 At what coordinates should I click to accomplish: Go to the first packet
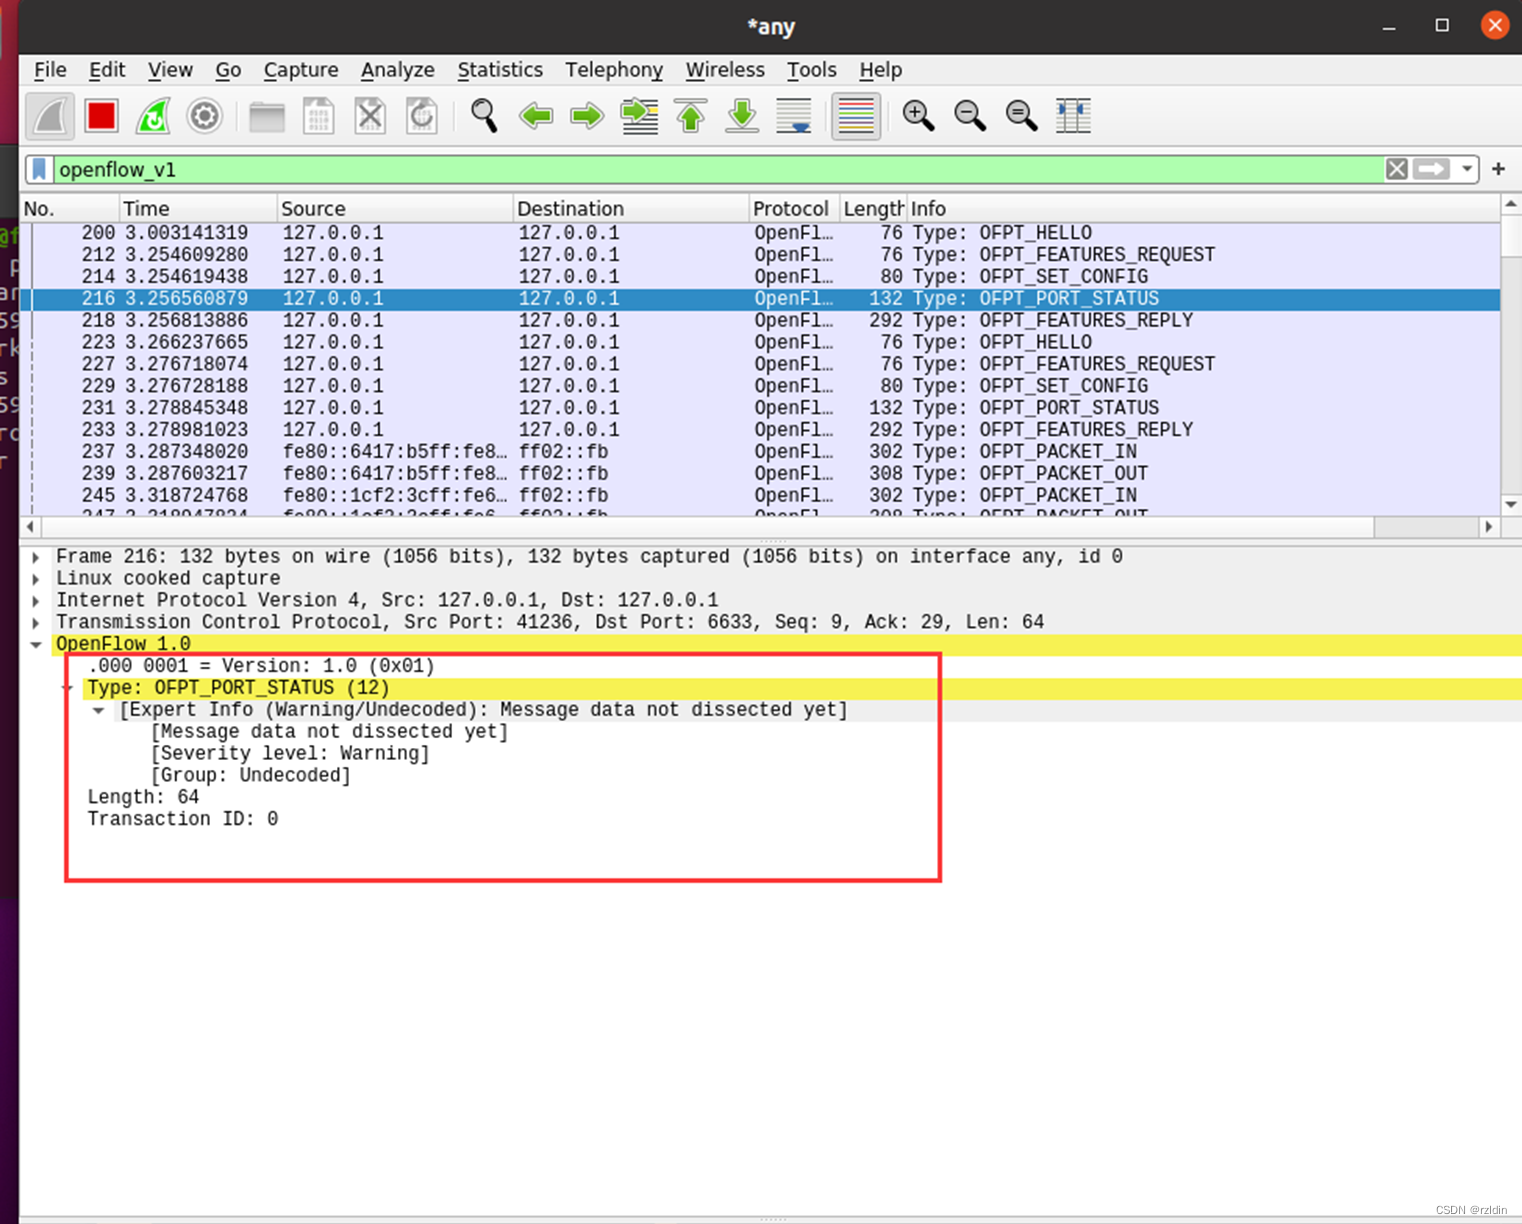pyautogui.click(x=690, y=116)
